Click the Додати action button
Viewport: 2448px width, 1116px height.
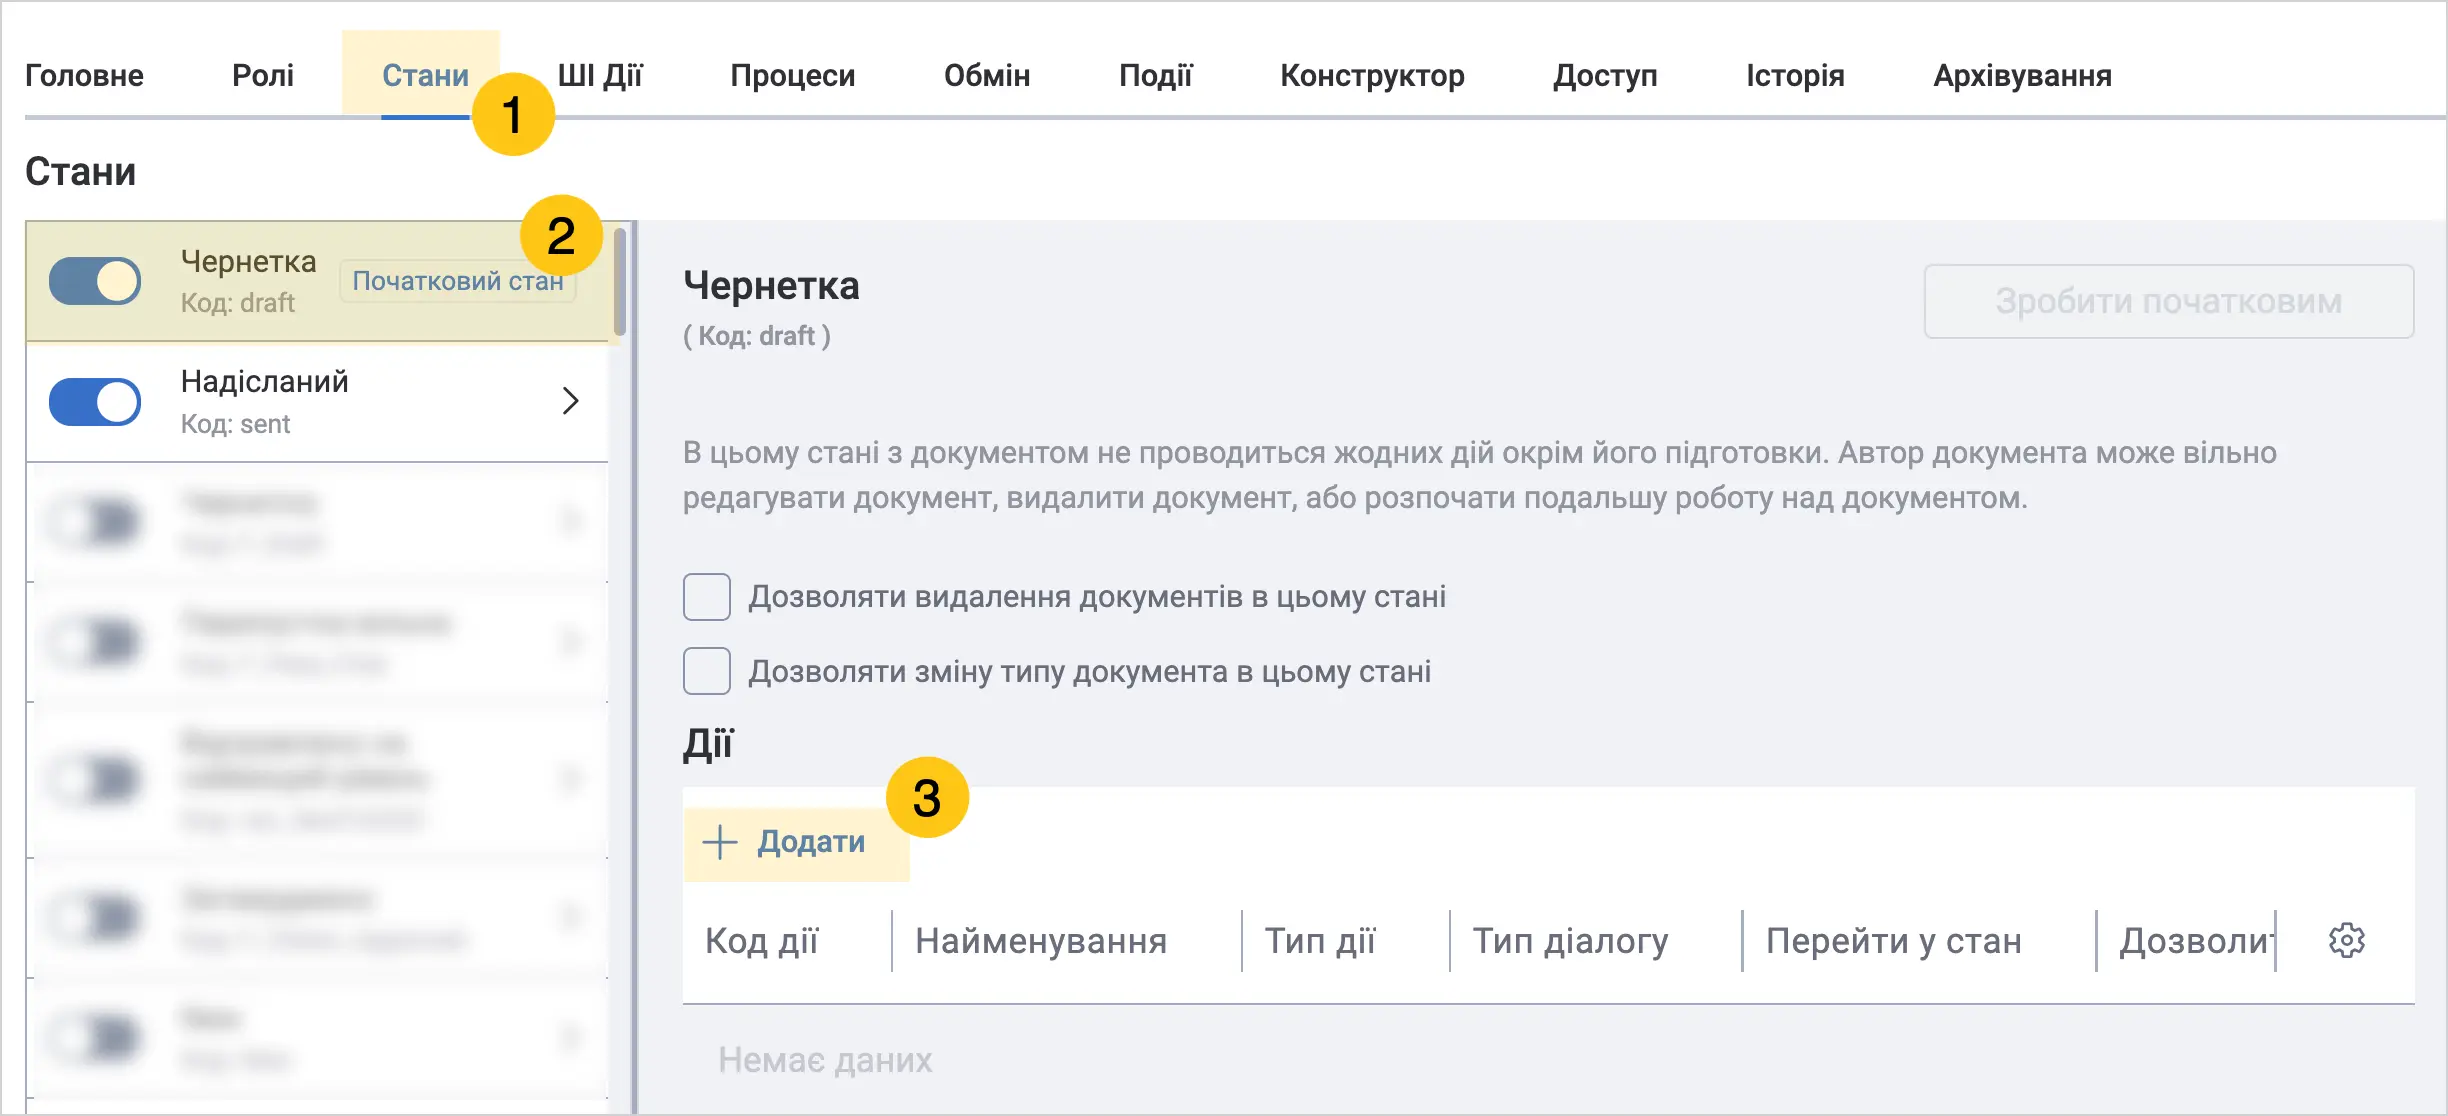coord(796,842)
